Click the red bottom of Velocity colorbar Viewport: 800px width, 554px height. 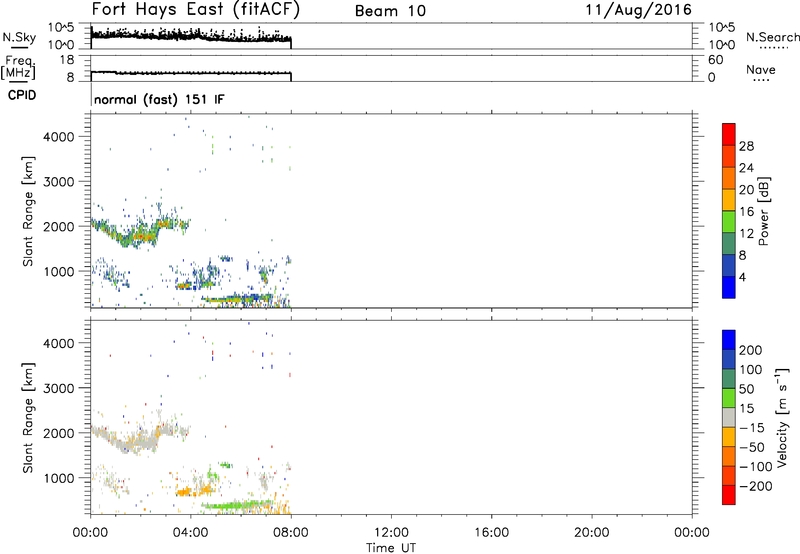[x=729, y=495]
